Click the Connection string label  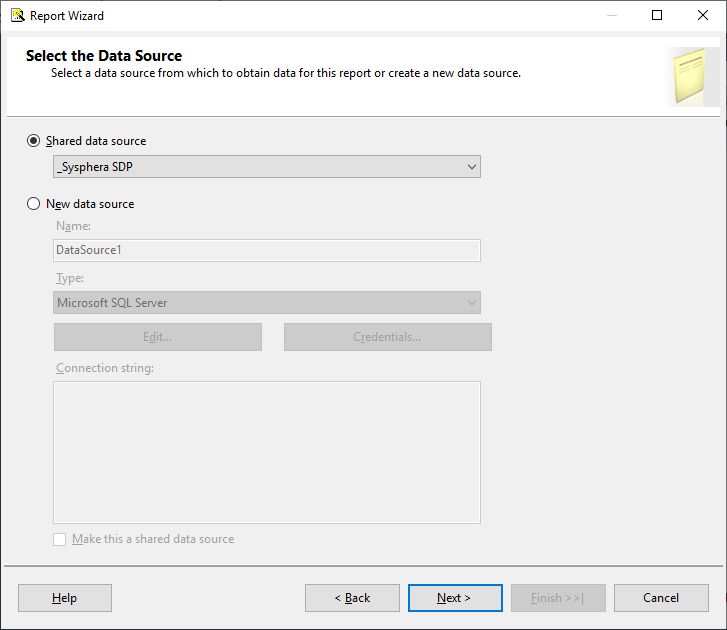105,368
